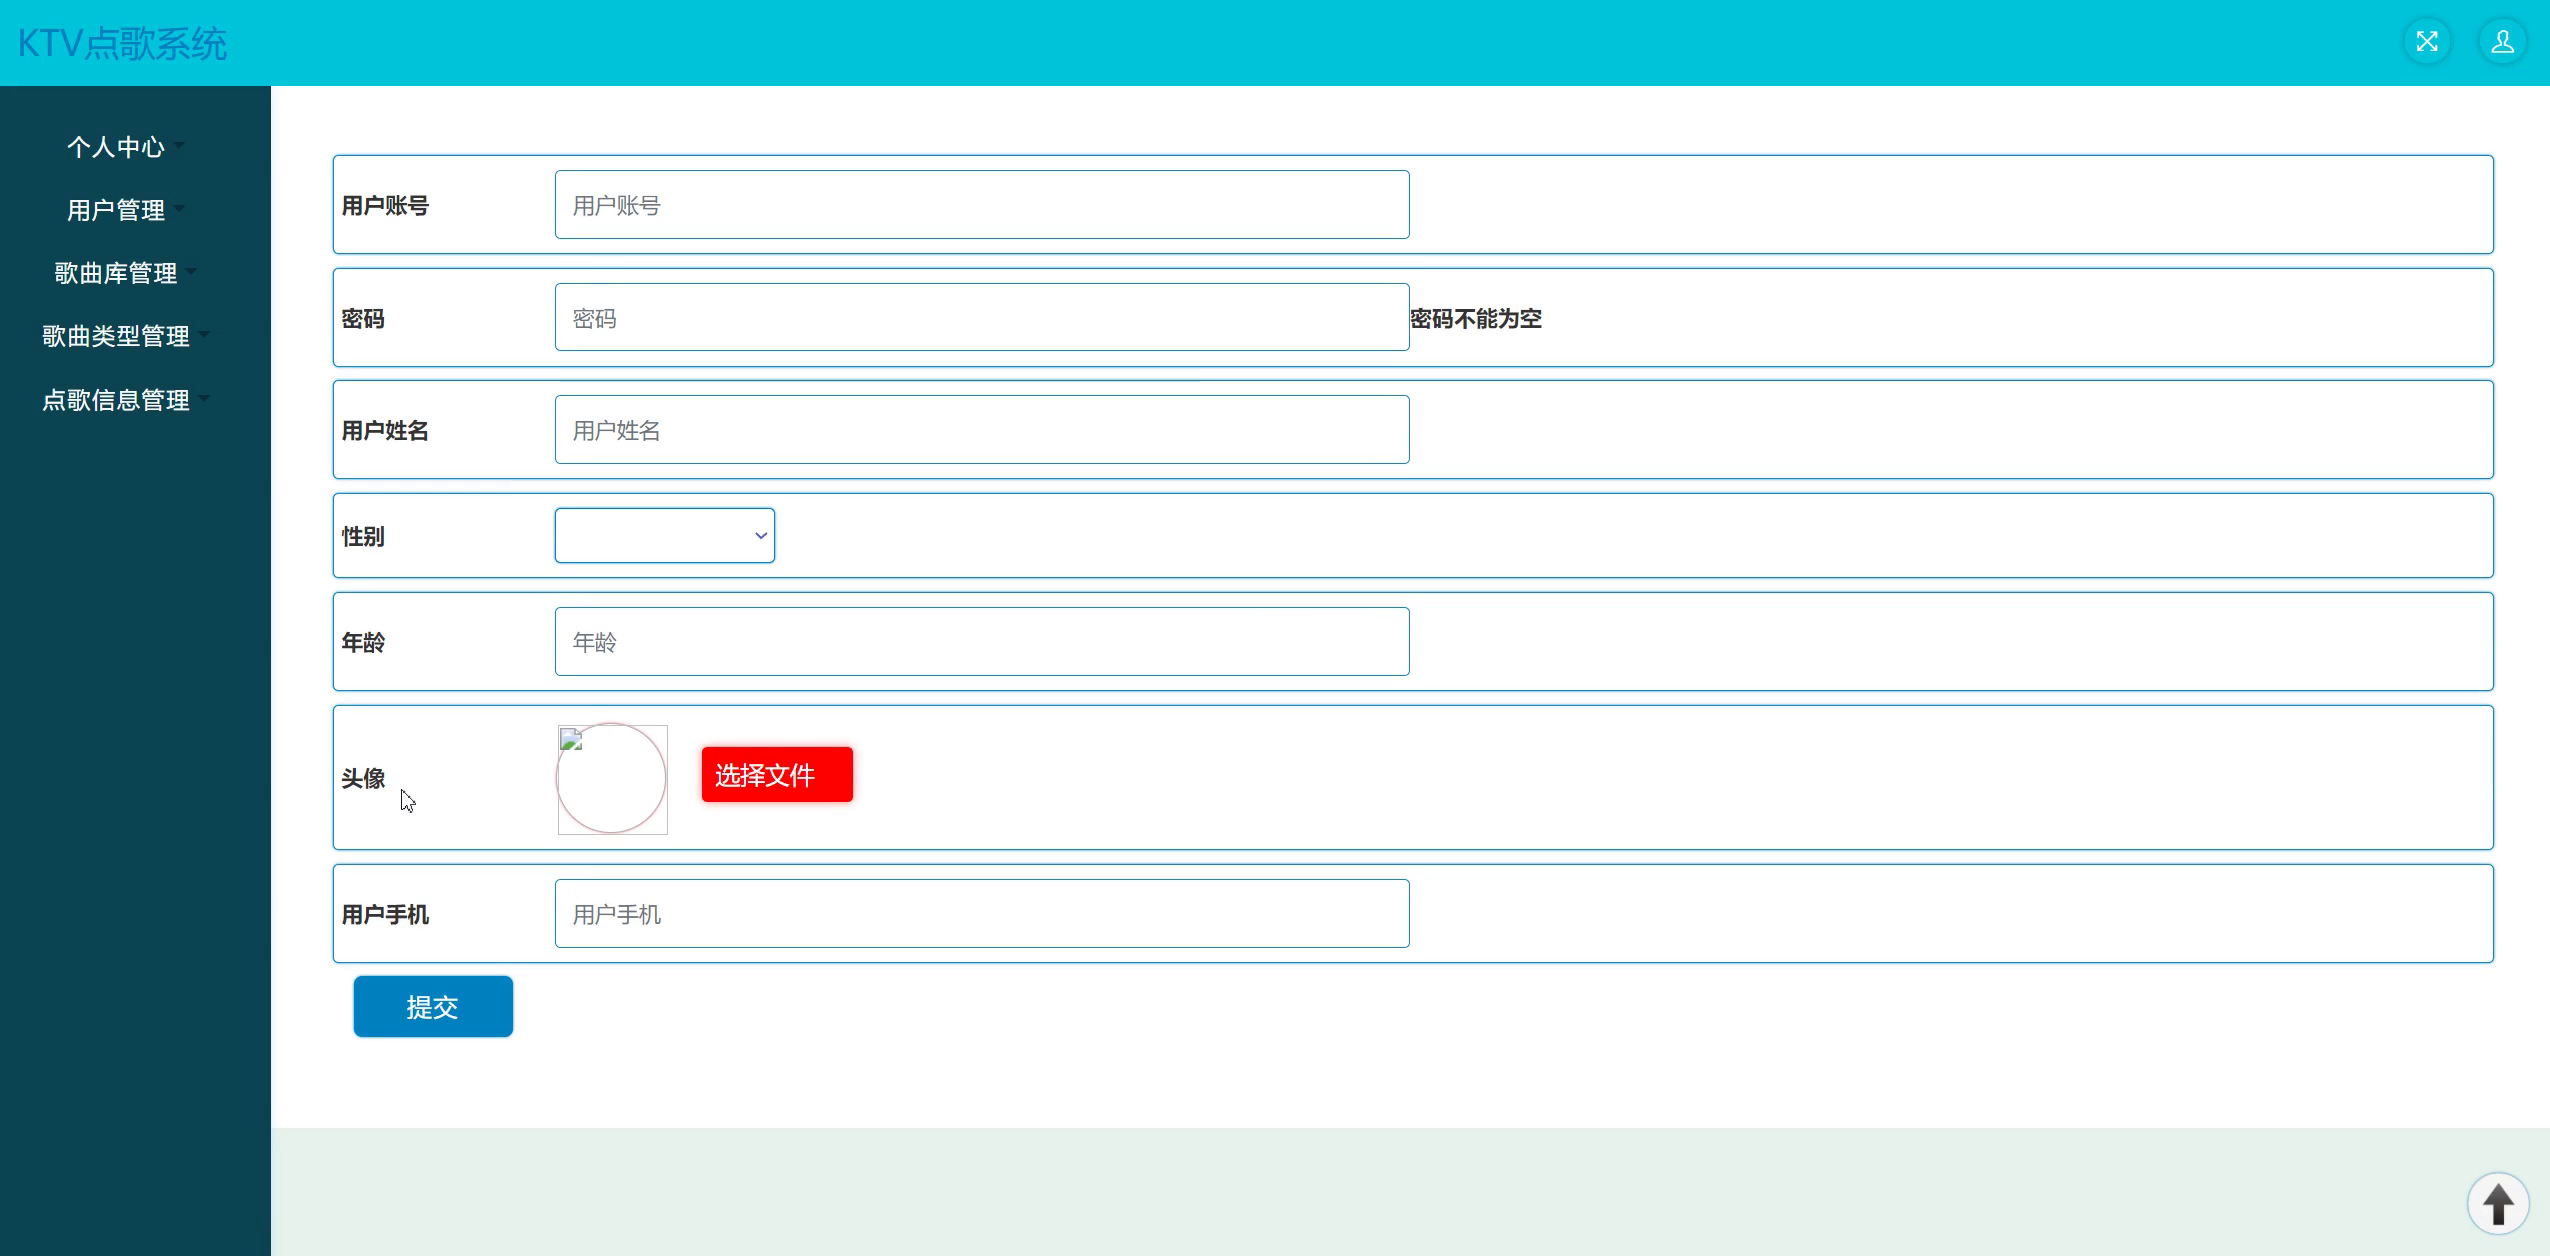Click the 提交 submit button

click(433, 1006)
